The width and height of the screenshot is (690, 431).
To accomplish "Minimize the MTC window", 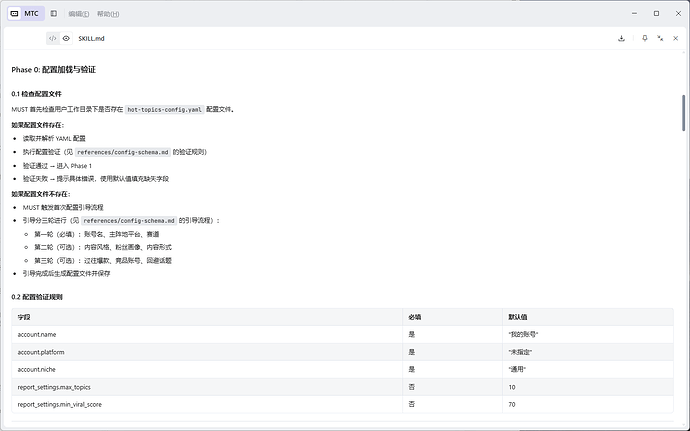I will coord(635,14).
